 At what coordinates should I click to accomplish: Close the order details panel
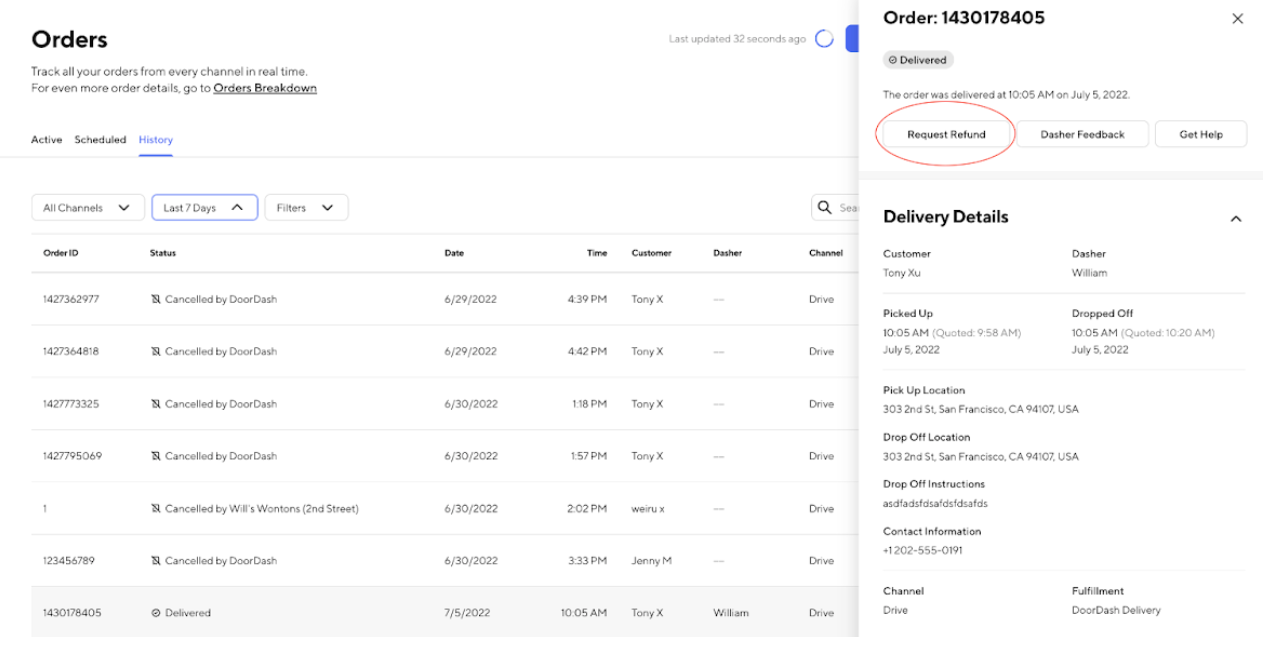click(x=1237, y=18)
